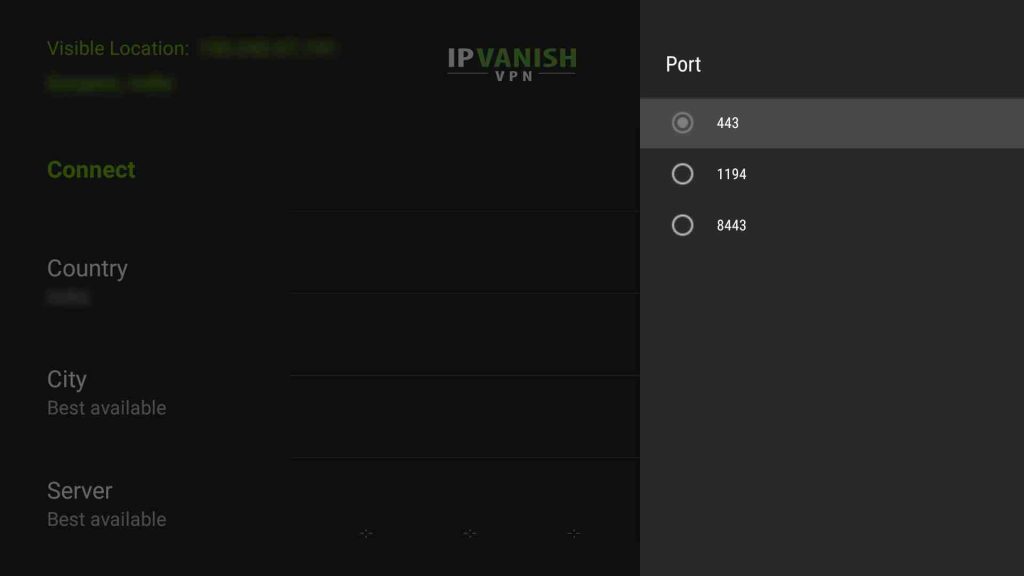
Task: Select the 1194 port radio button
Action: tap(682, 174)
